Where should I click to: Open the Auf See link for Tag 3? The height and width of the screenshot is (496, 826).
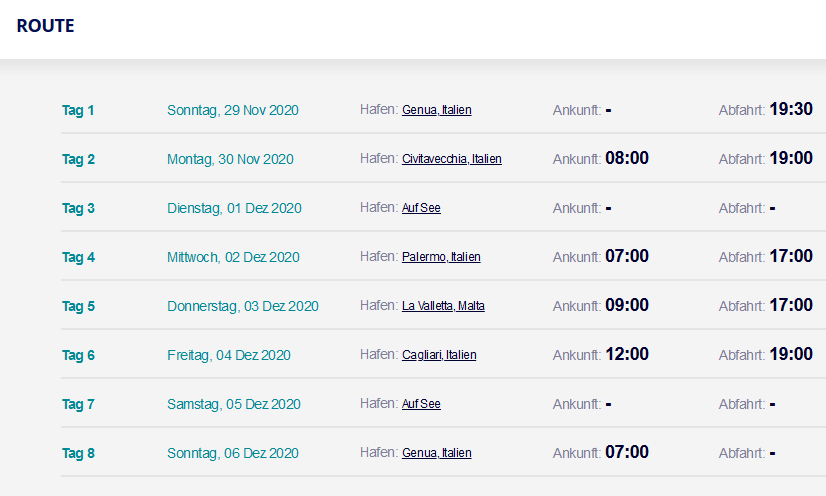[421, 208]
